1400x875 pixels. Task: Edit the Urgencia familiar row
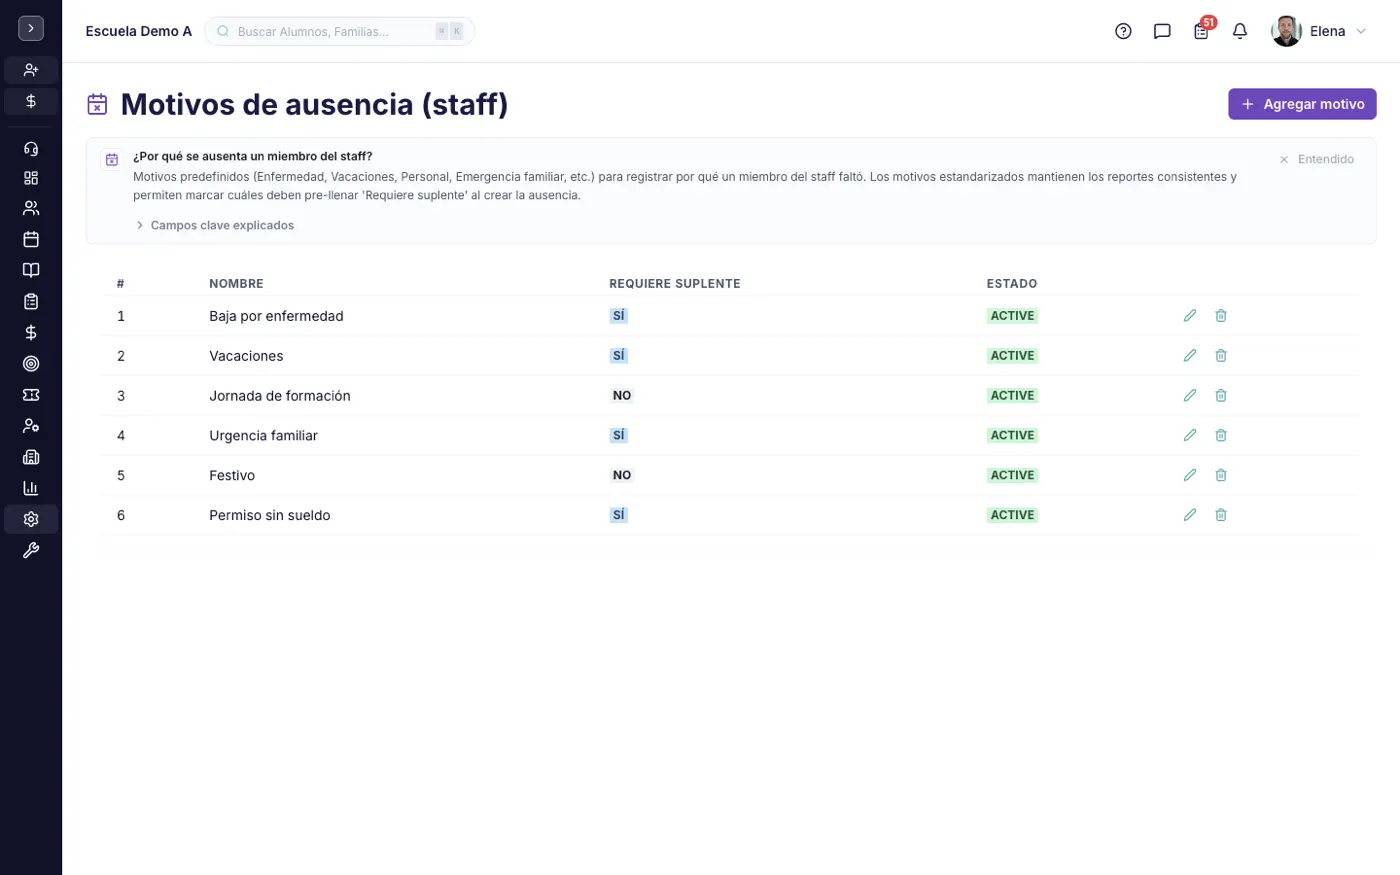pos(1190,435)
